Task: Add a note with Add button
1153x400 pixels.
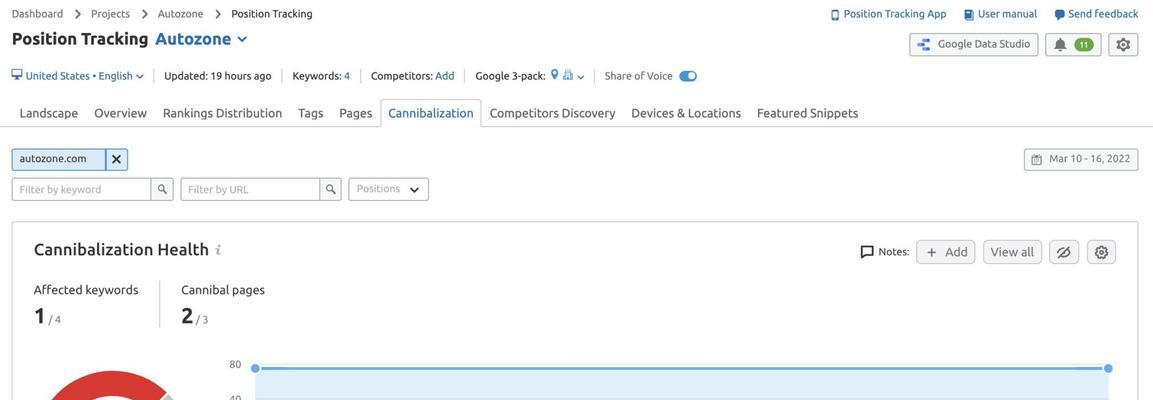Action: (946, 252)
